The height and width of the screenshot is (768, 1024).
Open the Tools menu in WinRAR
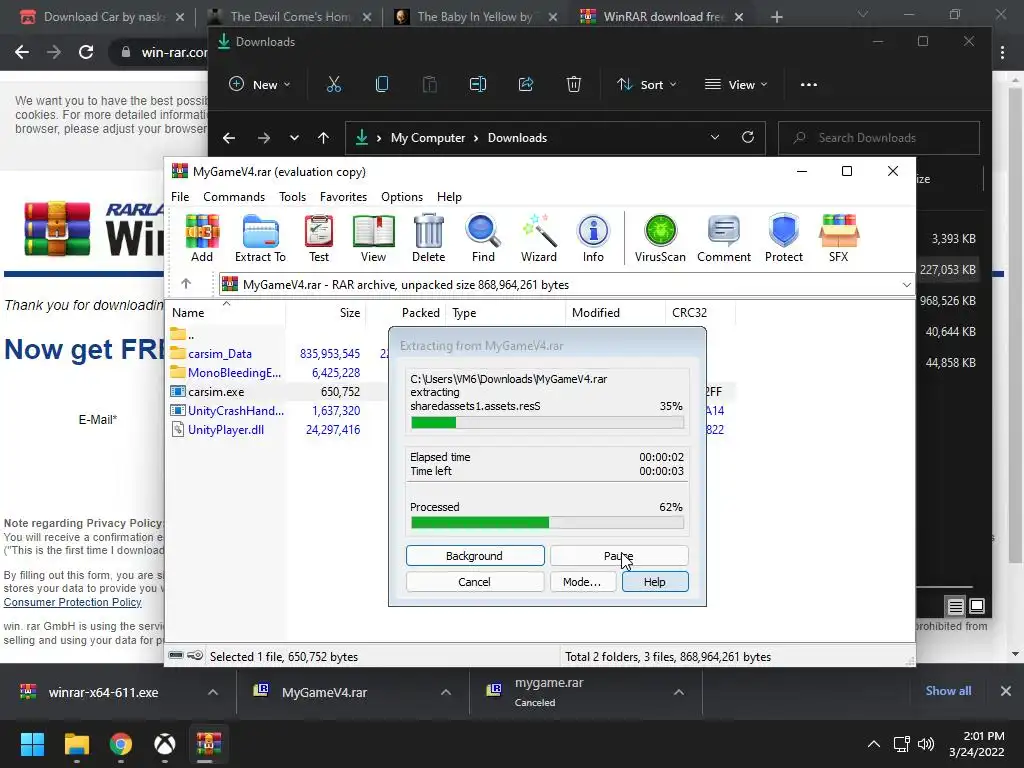tap(292, 197)
